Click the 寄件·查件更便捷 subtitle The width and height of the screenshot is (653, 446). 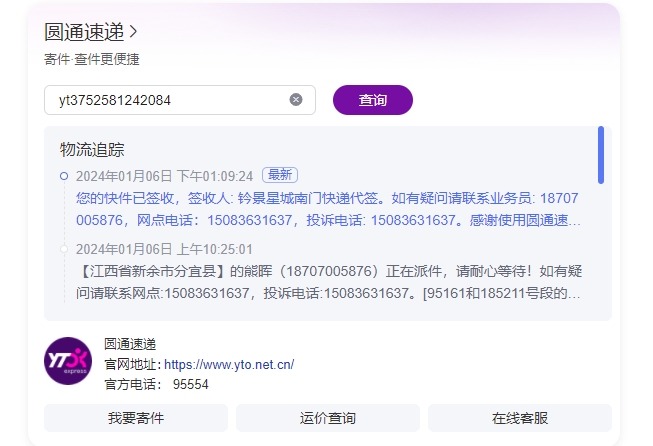pyautogui.click(x=92, y=59)
